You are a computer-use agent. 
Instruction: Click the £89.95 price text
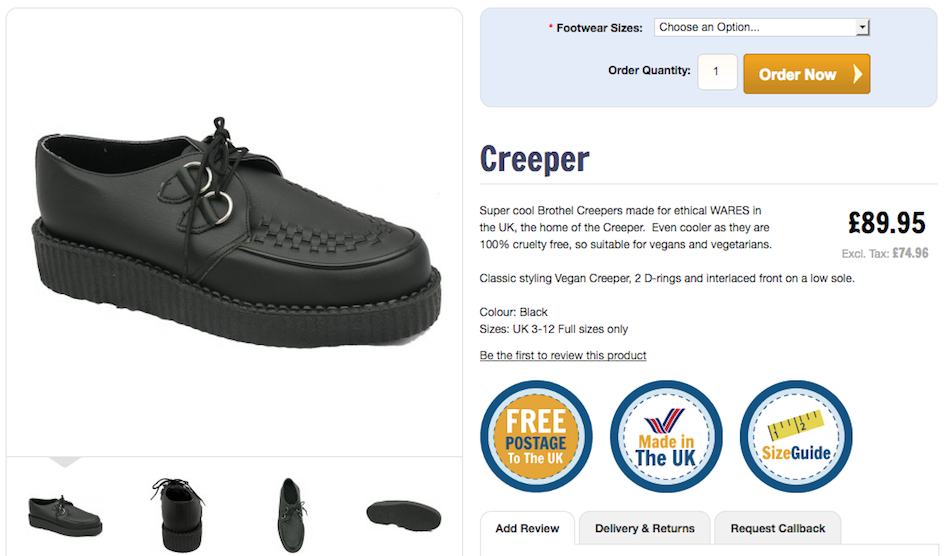tap(887, 223)
